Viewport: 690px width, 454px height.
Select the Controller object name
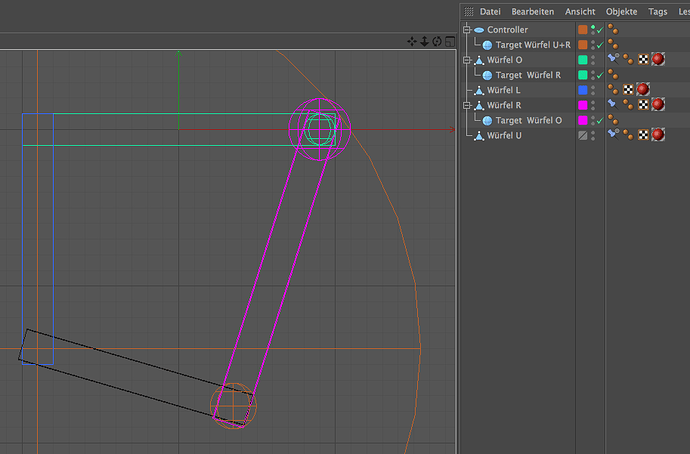[507, 30]
